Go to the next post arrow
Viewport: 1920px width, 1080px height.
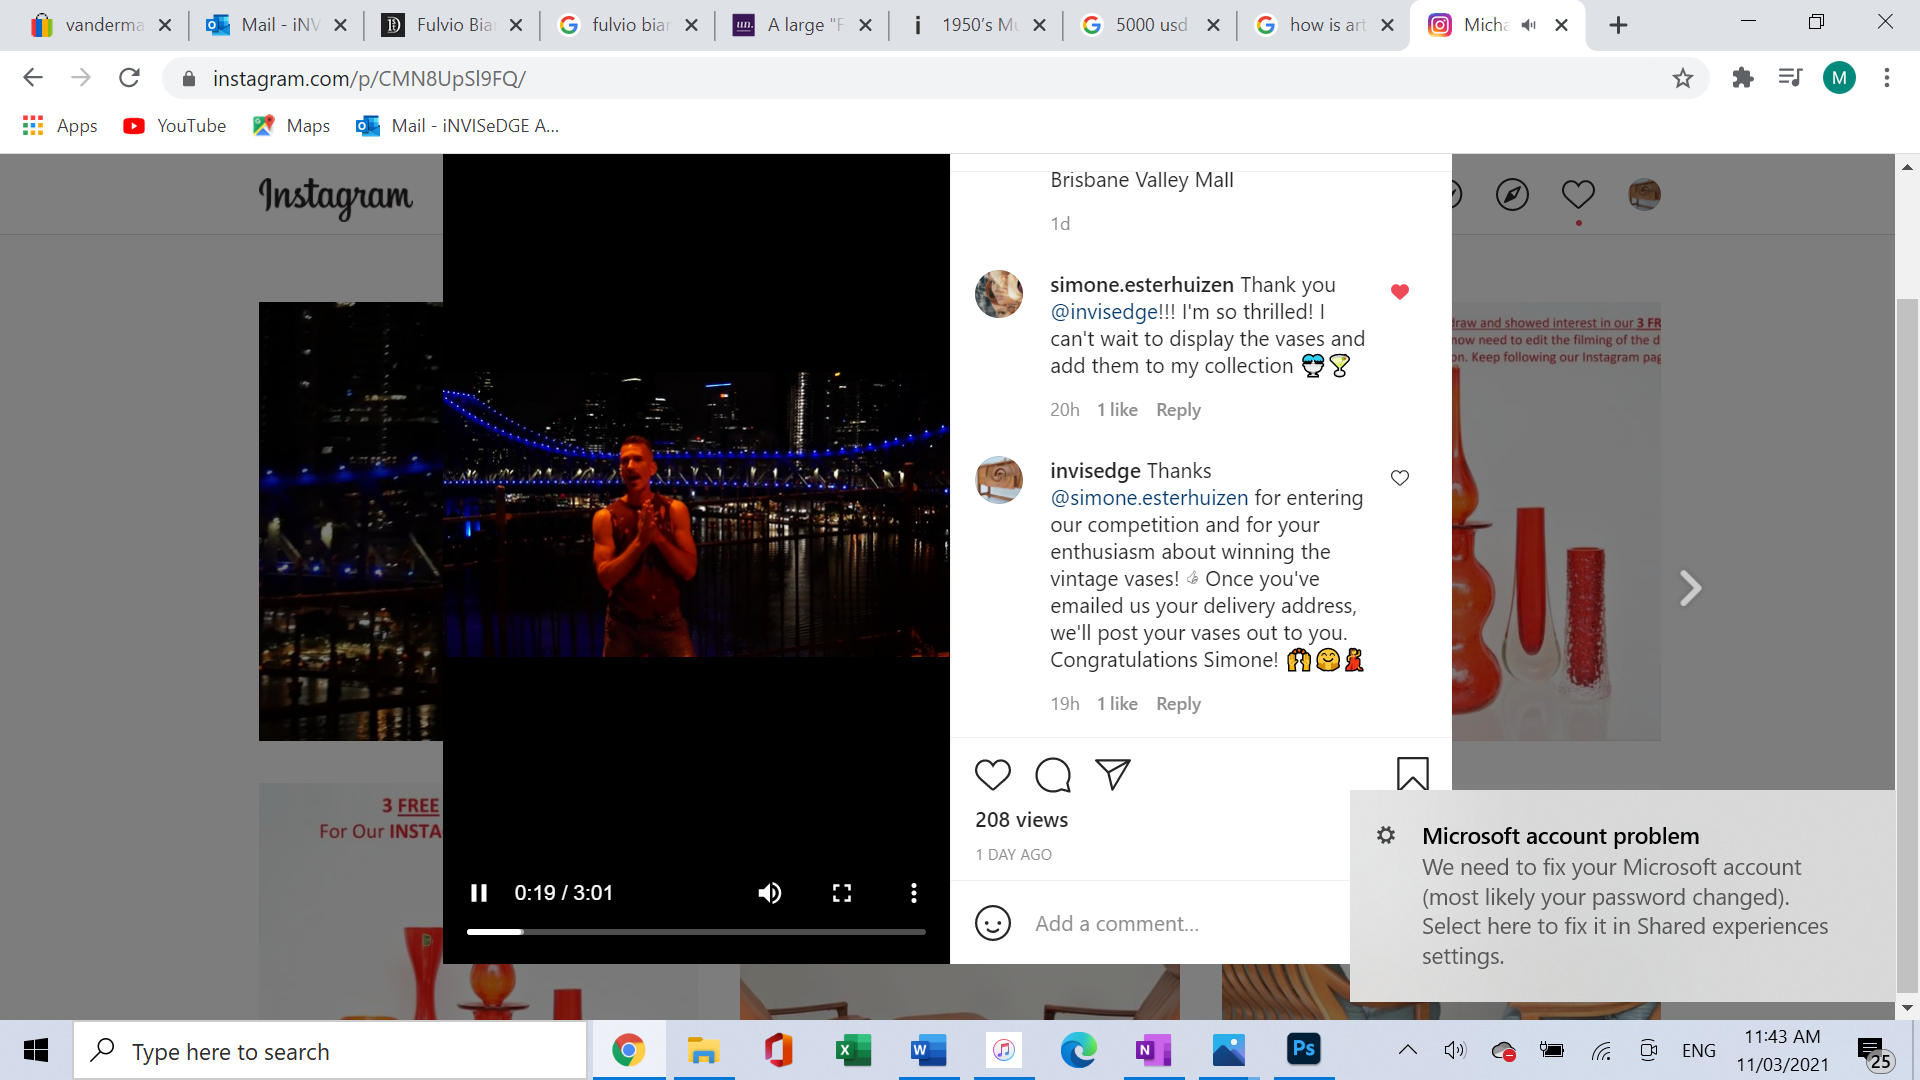(x=1690, y=588)
